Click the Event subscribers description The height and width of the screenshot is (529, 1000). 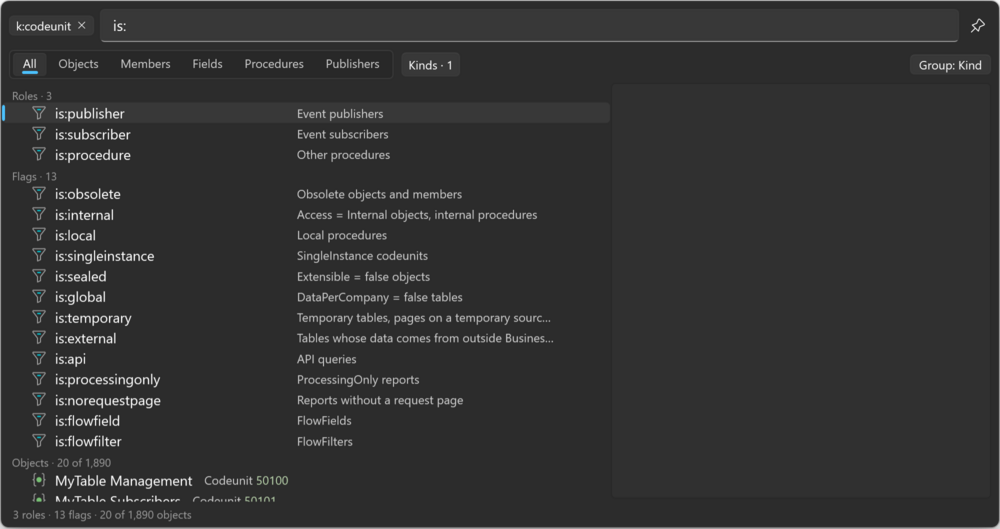[x=342, y=134]
